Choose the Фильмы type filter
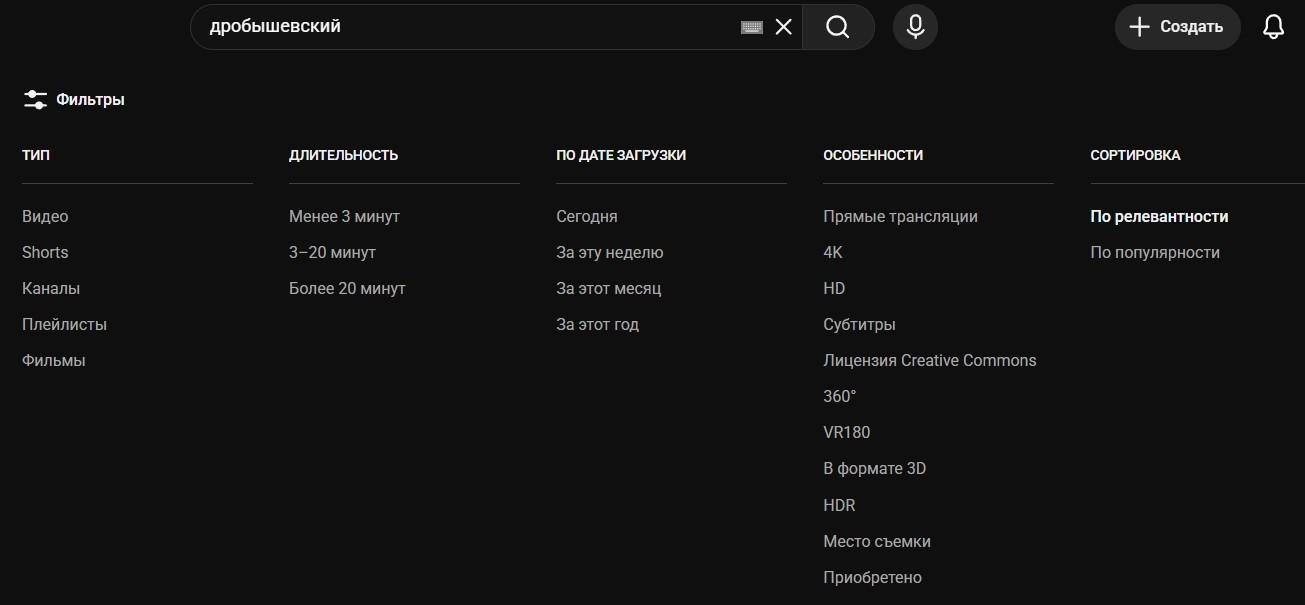Viewport: 1305px width, 605px height. tap(54, 360)
